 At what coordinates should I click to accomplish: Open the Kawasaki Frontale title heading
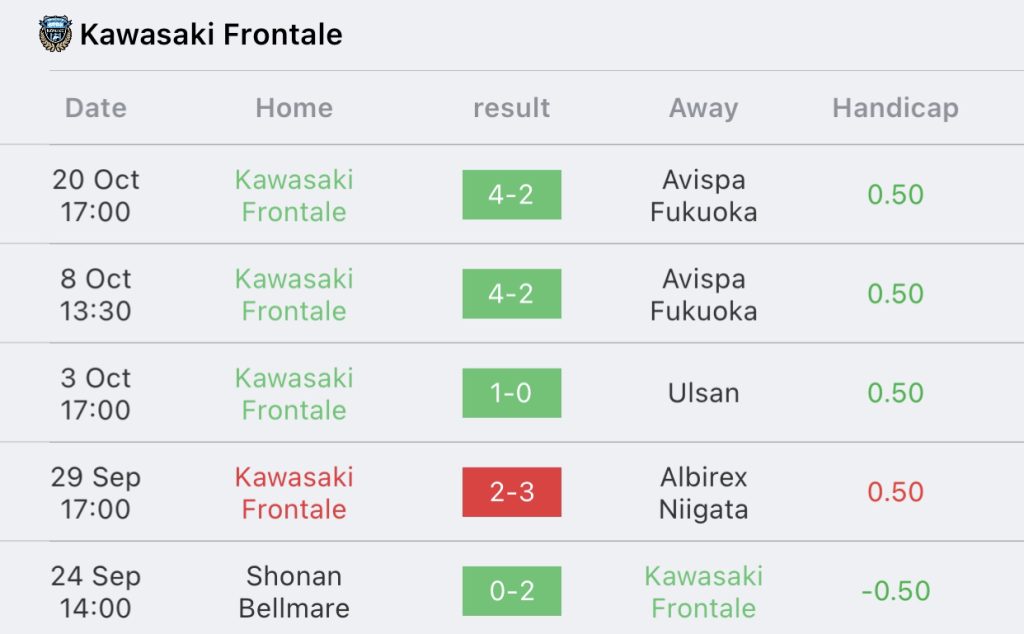(211, 34)
